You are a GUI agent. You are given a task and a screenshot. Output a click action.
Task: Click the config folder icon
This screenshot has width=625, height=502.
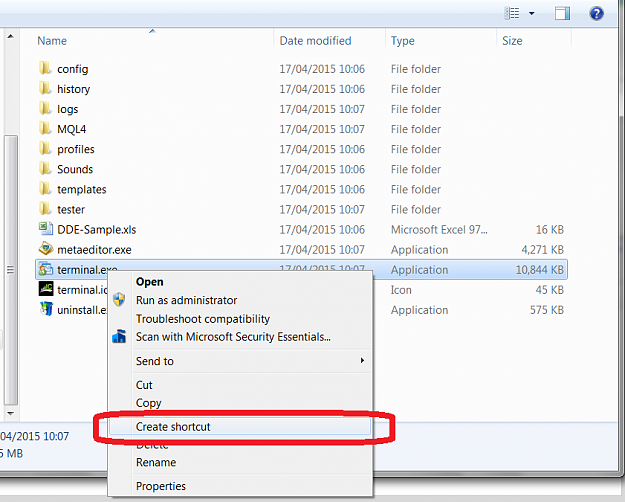(x=45, y=68)
